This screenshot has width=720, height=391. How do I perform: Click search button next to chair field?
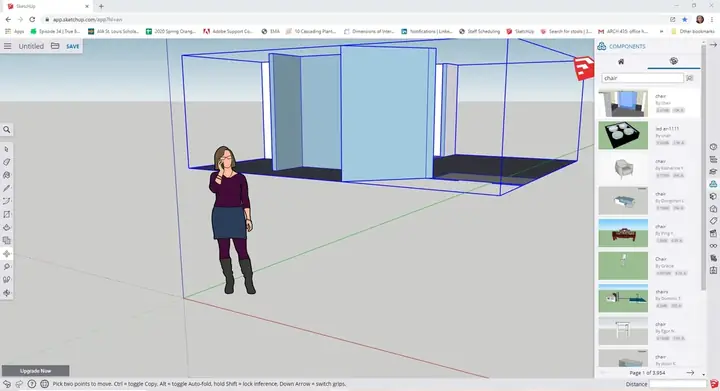pyautogui.click(x=690, y=78)
